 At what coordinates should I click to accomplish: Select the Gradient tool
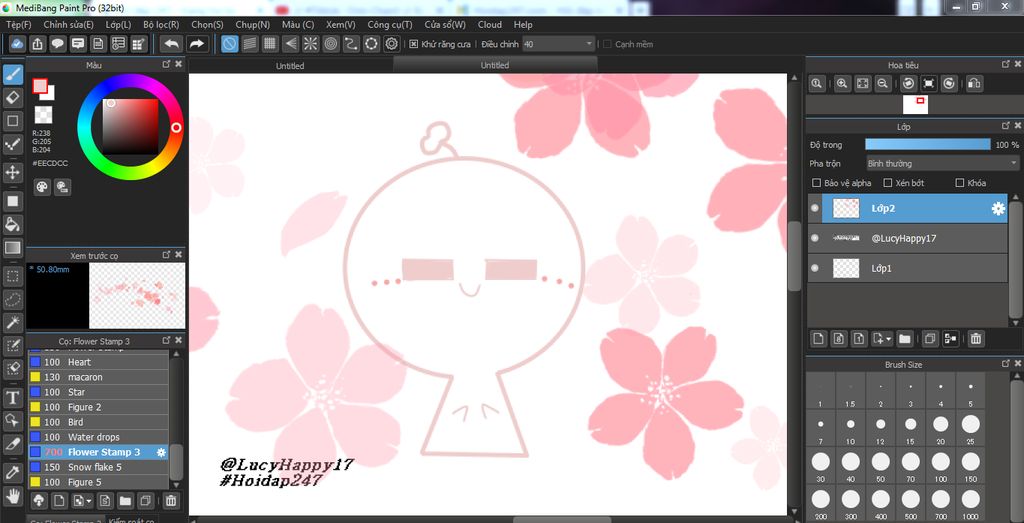13,248
